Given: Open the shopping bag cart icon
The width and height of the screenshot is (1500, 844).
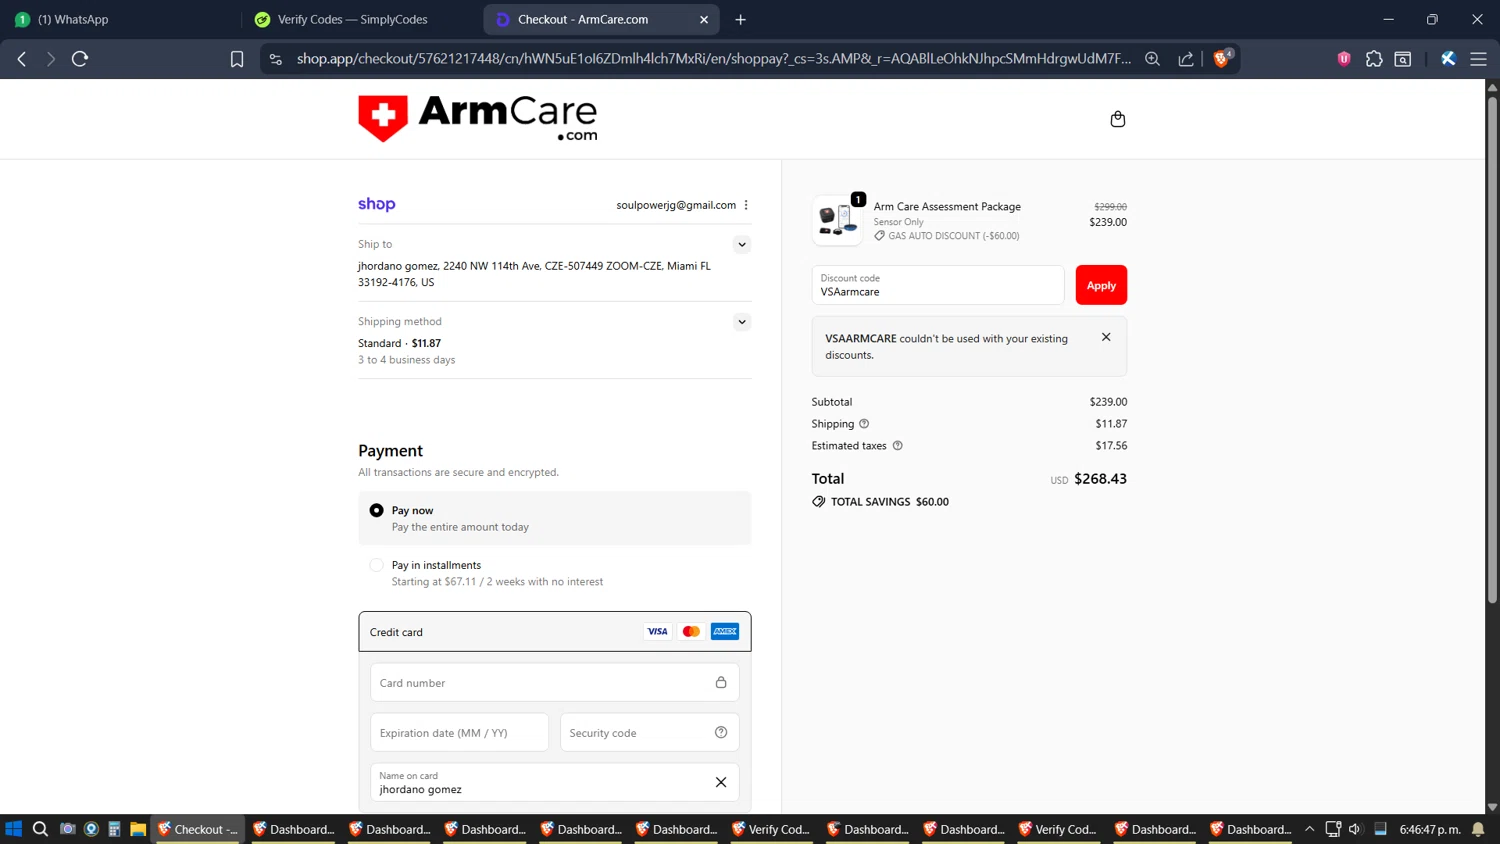Looking at the screenshot, I should click(1118, 119).
